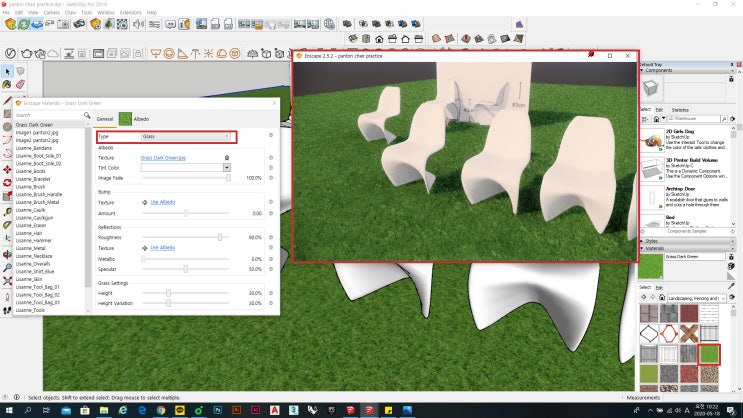Click the help icon next to Type row
This screenshot has width=743, height=418.
click(x=270, y=136)
